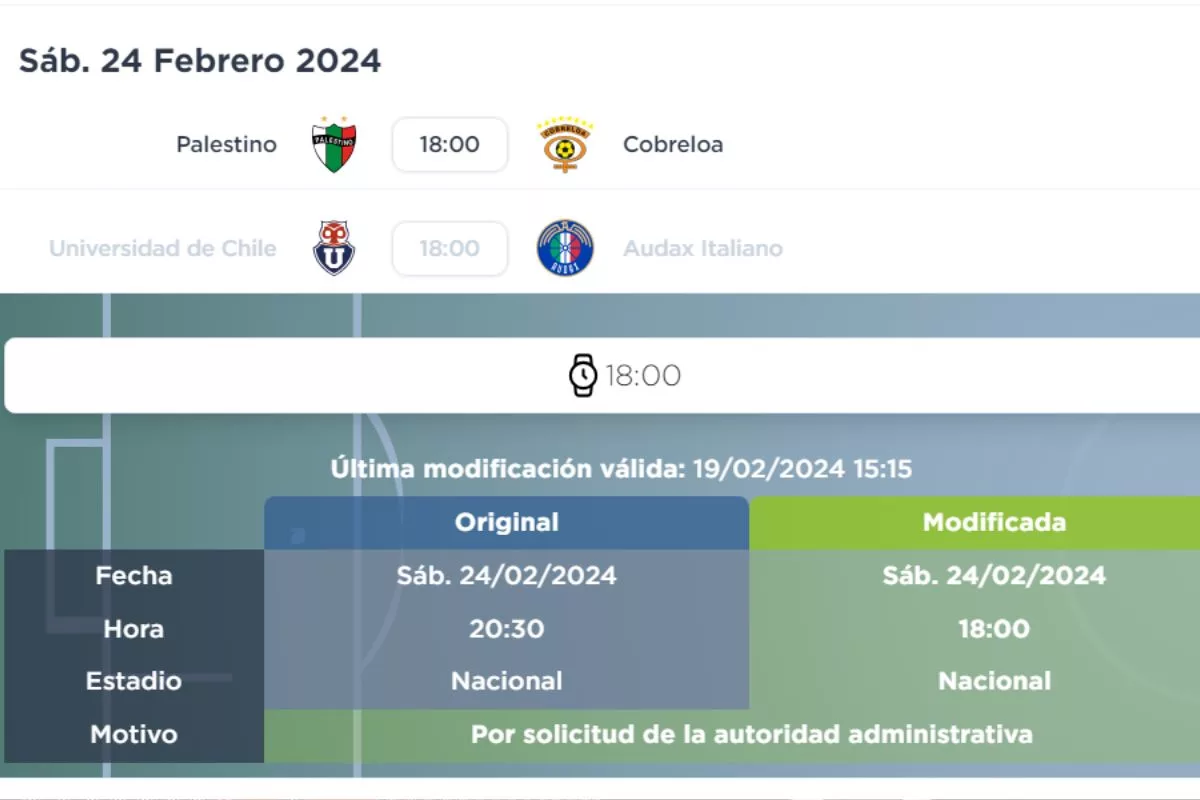The height and width of the screenshot is (800, 1200).
Task: Click the Hora row label
Action: (x=134, y=629)
